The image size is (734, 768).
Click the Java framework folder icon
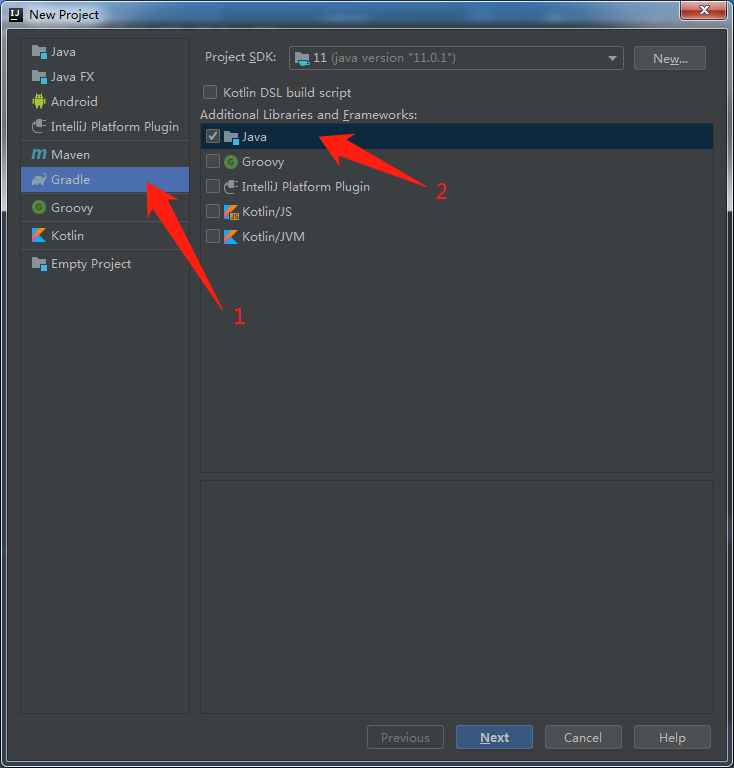coord(231,137)
